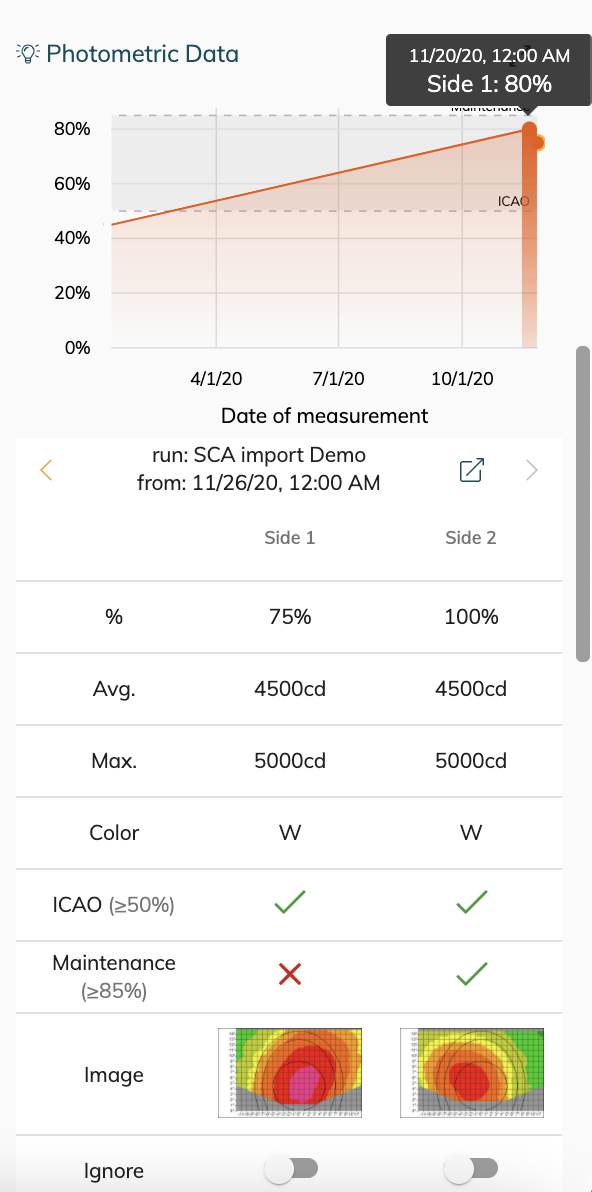The width and height of the screenshot is (592, 1192).
Task: Open run in external window icon
Action: coord(472,470)
